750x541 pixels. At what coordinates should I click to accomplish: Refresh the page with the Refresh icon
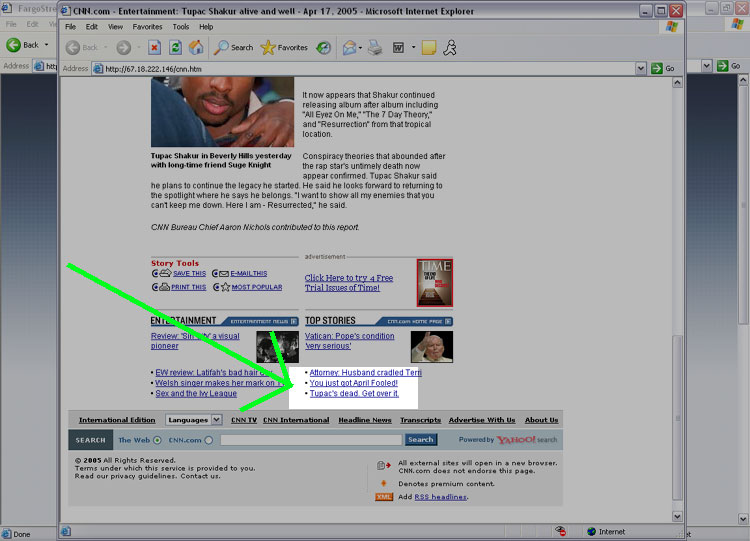pos(175,47)
